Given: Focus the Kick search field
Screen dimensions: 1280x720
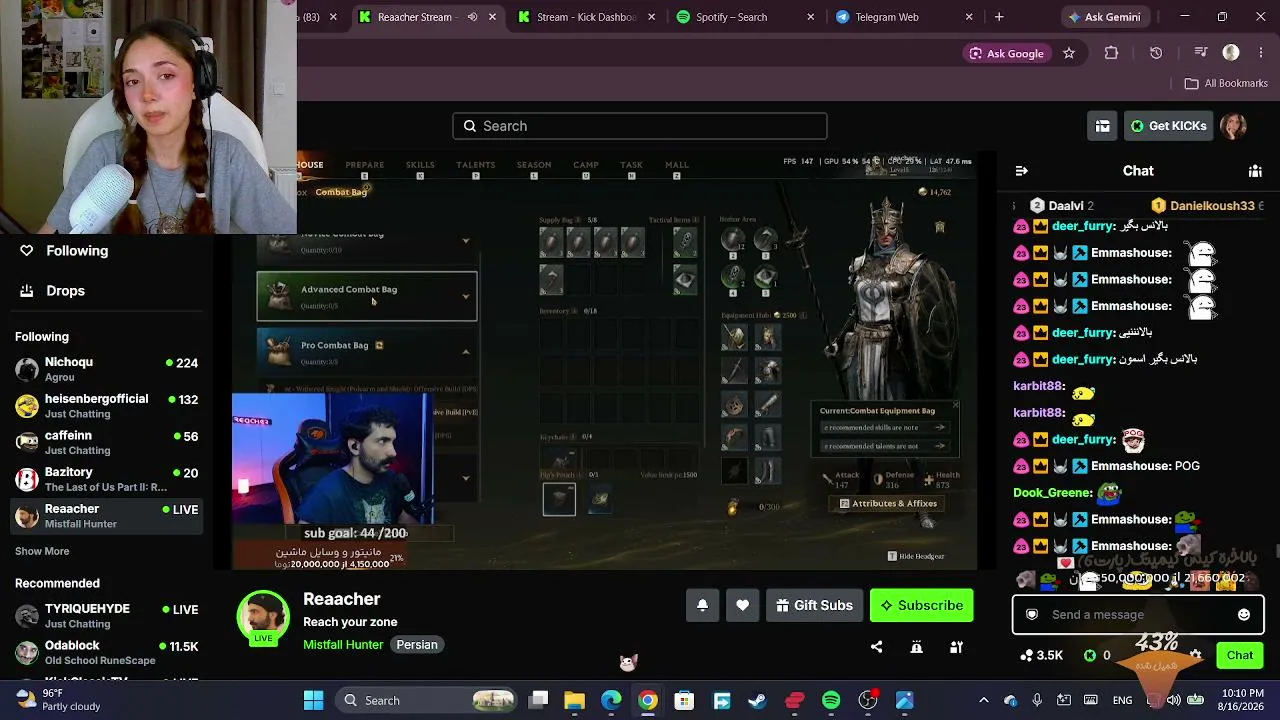Looking at the screenshot, I should pos(640,126).
